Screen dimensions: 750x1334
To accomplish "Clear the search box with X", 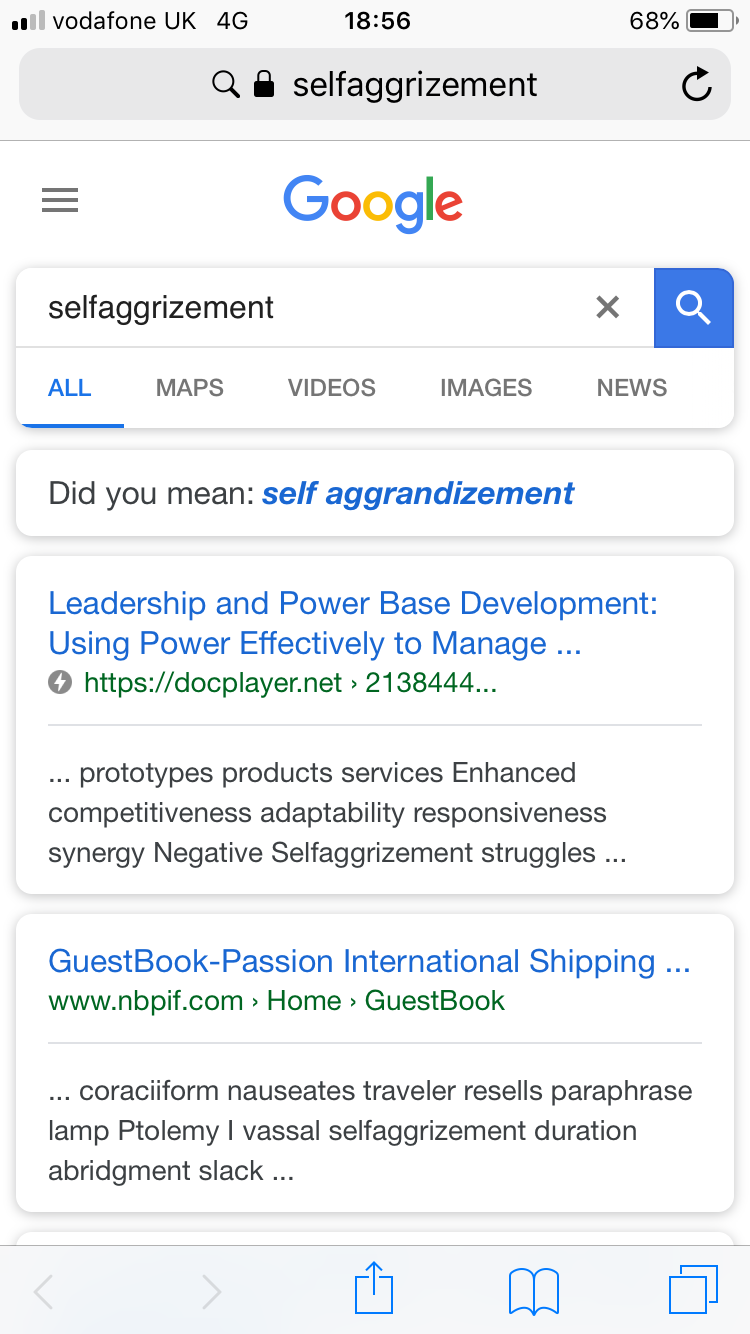I will (x=608, y=307).
